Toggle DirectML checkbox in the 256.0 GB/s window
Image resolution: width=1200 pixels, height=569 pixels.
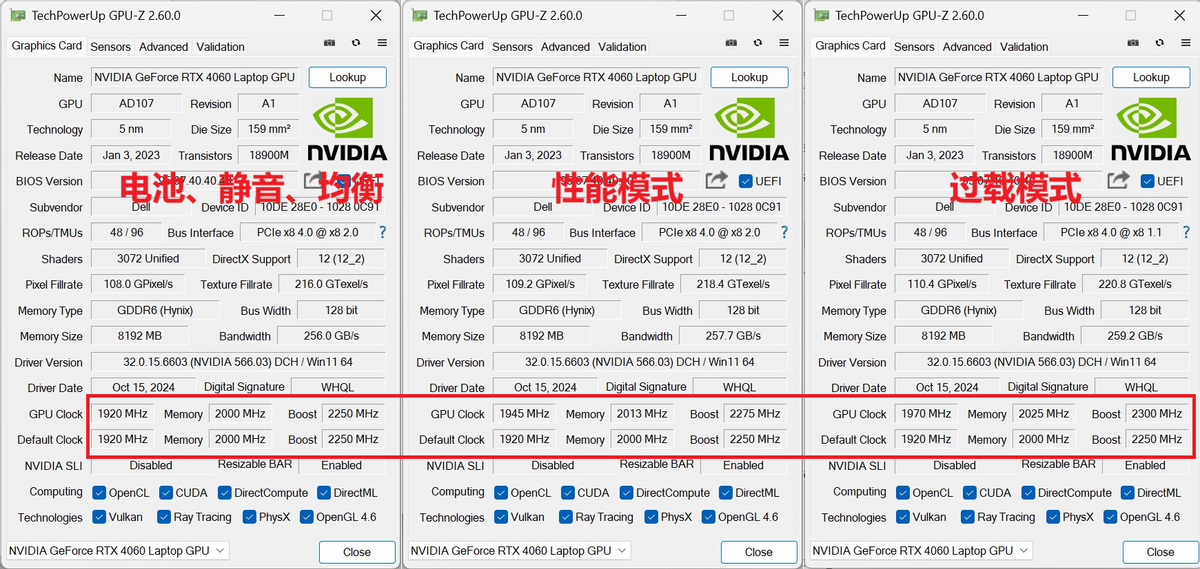[x=325, y=492]
